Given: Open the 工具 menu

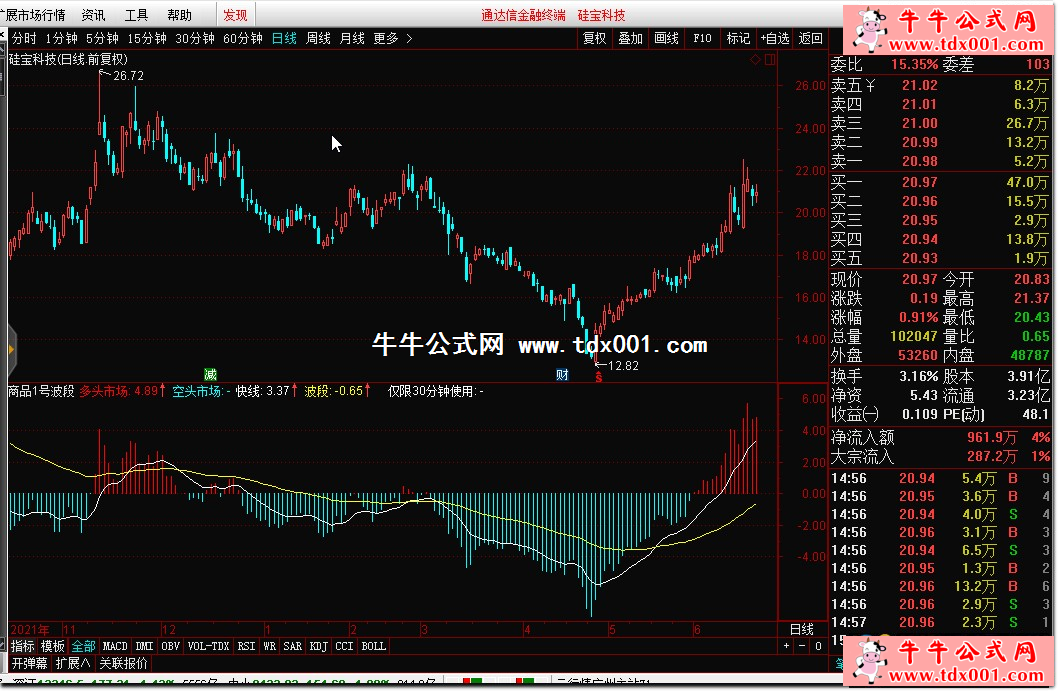Looking at the screenshot, I should point(137,15).
